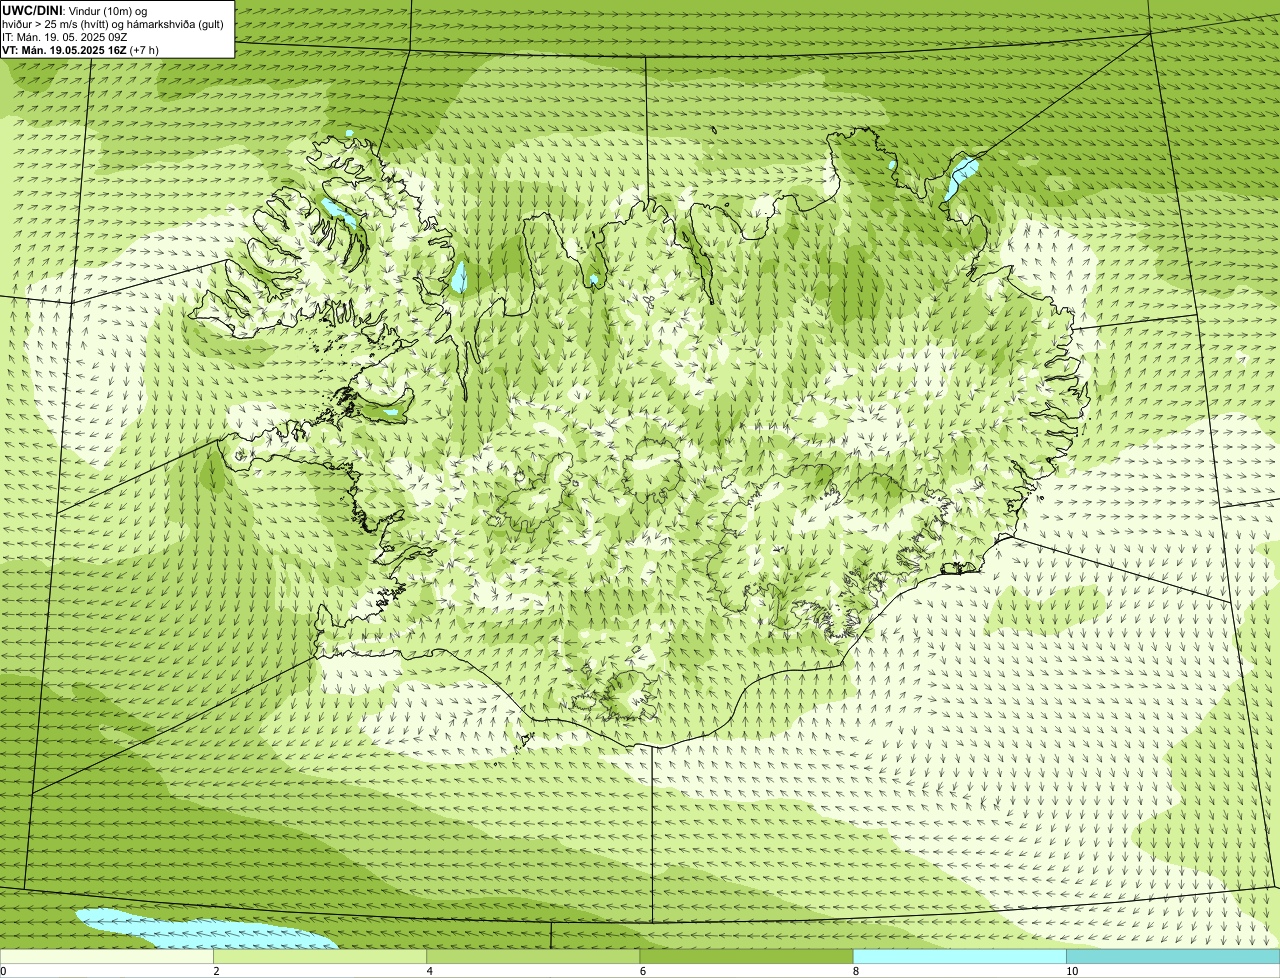Click the title line "UWC/DINI: Vindur (10m) og"
Viewport: 1280px width, 978px height.
point(75,10)
